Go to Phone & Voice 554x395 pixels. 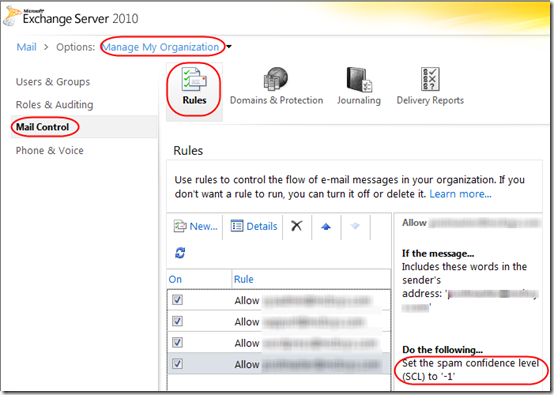(50, 151)
